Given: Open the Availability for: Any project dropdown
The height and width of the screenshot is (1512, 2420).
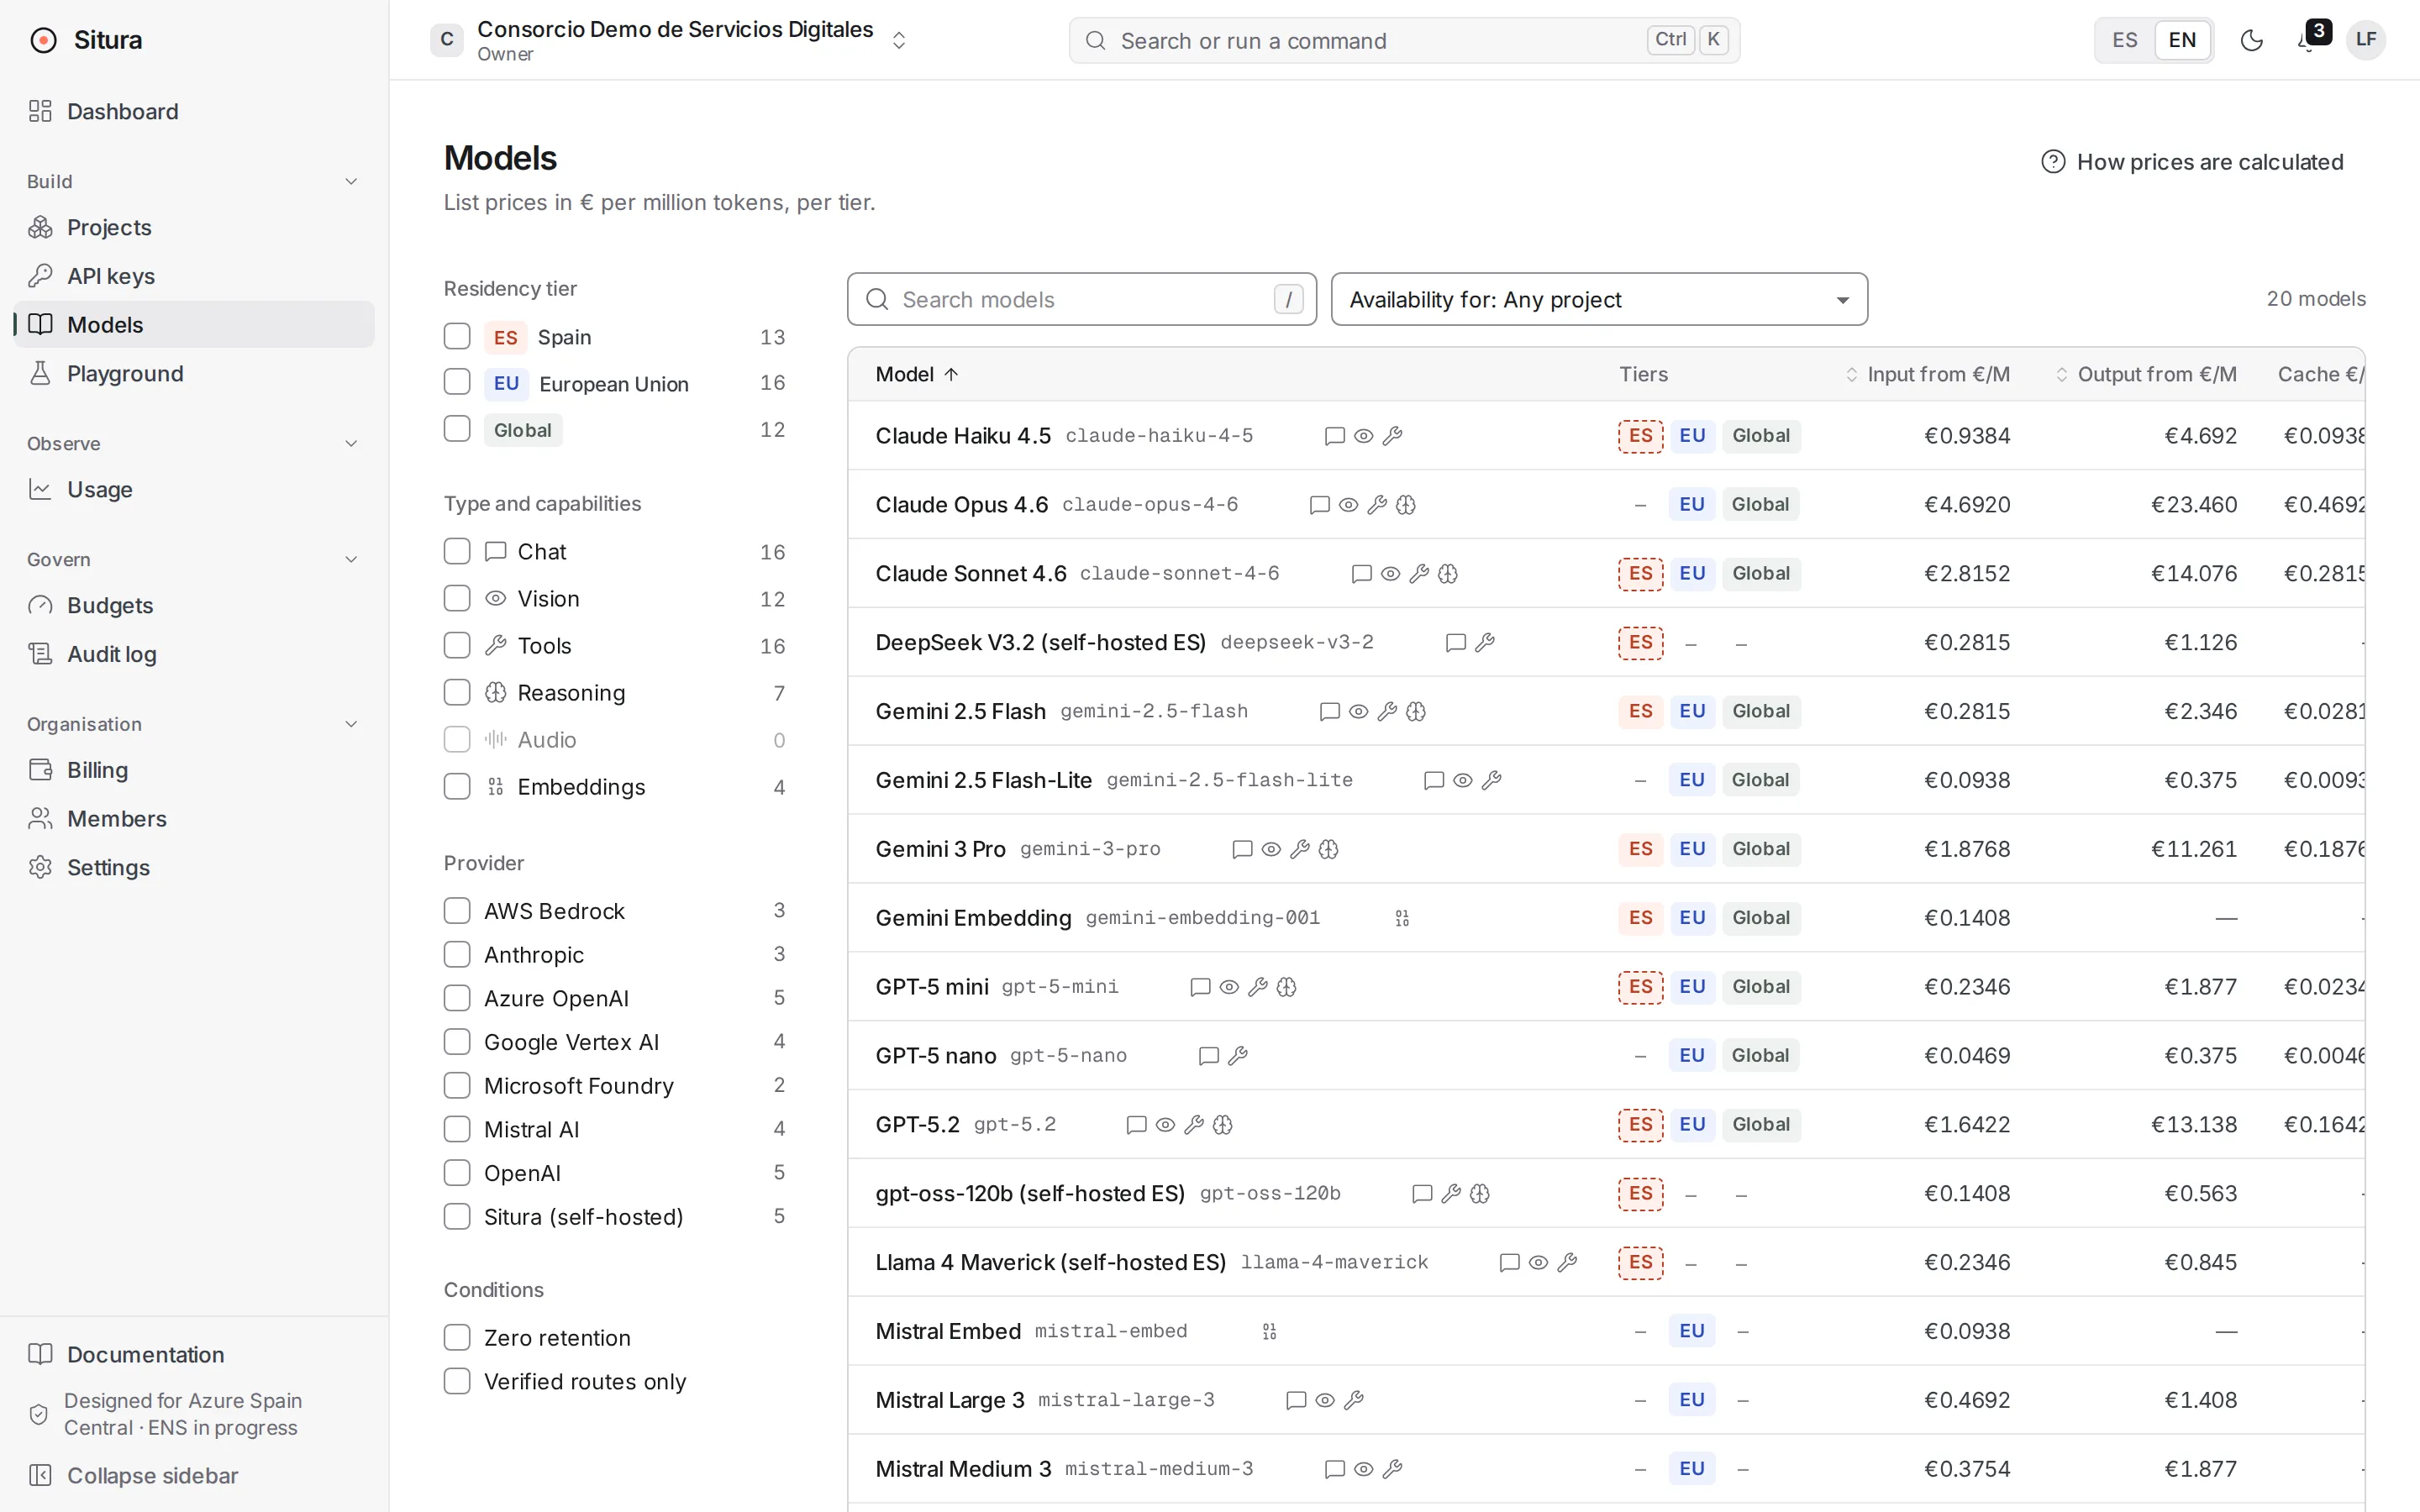Looking at the screenshot, I should 1599,299.
